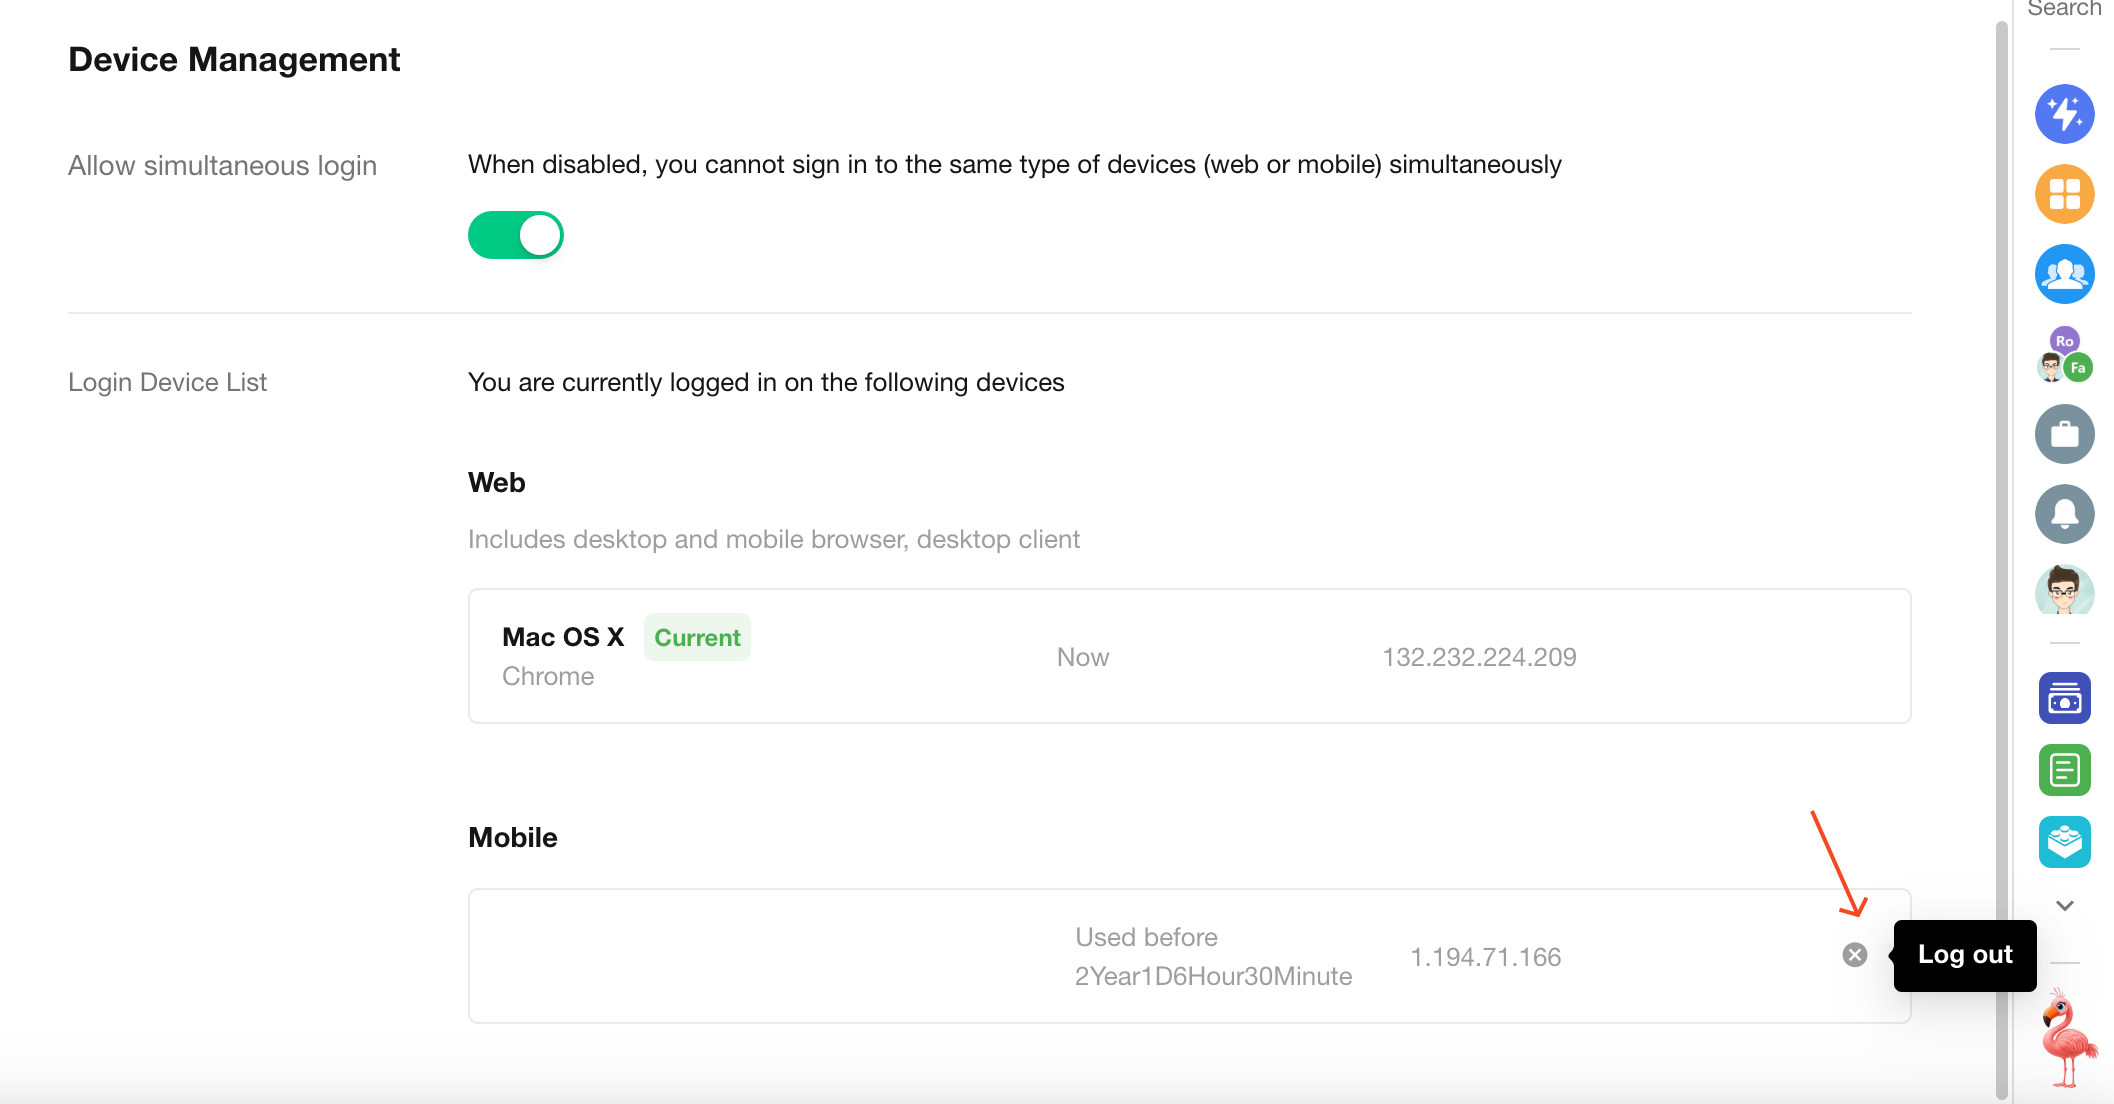This screenshot has height=1104, width=2114.
Task: Click the X icon on the mobile device row
Action: pyautogui.click(x=1854, y=955)
